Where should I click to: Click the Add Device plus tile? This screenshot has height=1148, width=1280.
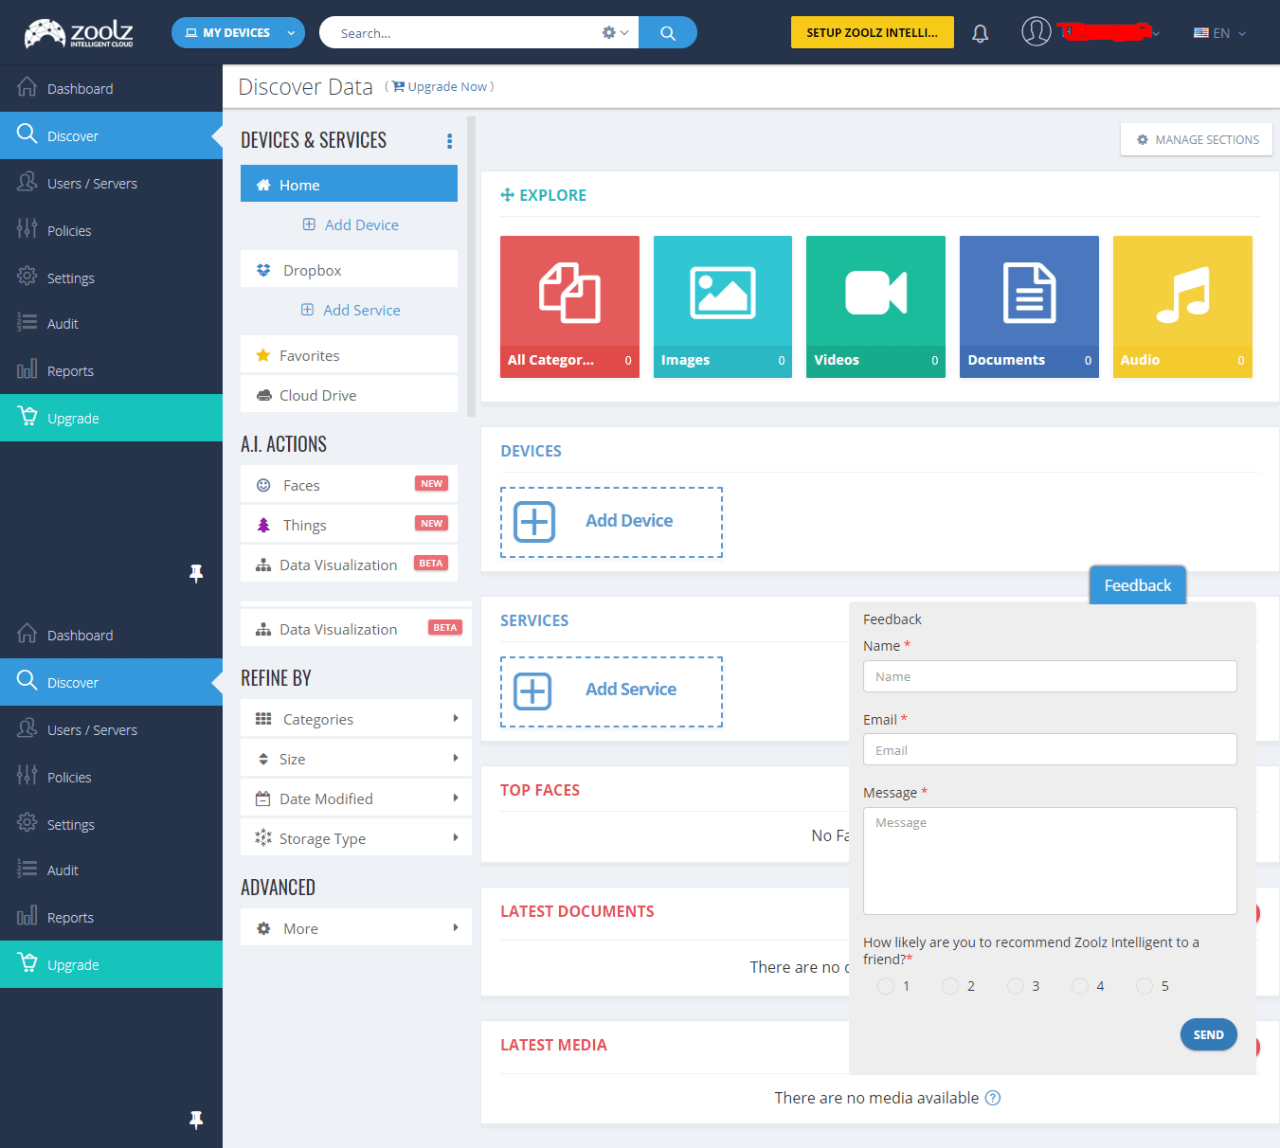[611, 522]
